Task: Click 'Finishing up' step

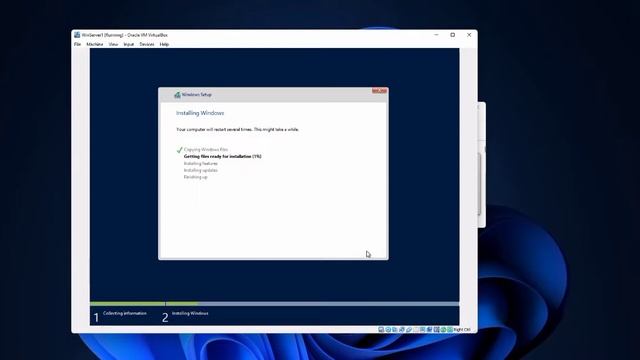Action: coord(196,177)
